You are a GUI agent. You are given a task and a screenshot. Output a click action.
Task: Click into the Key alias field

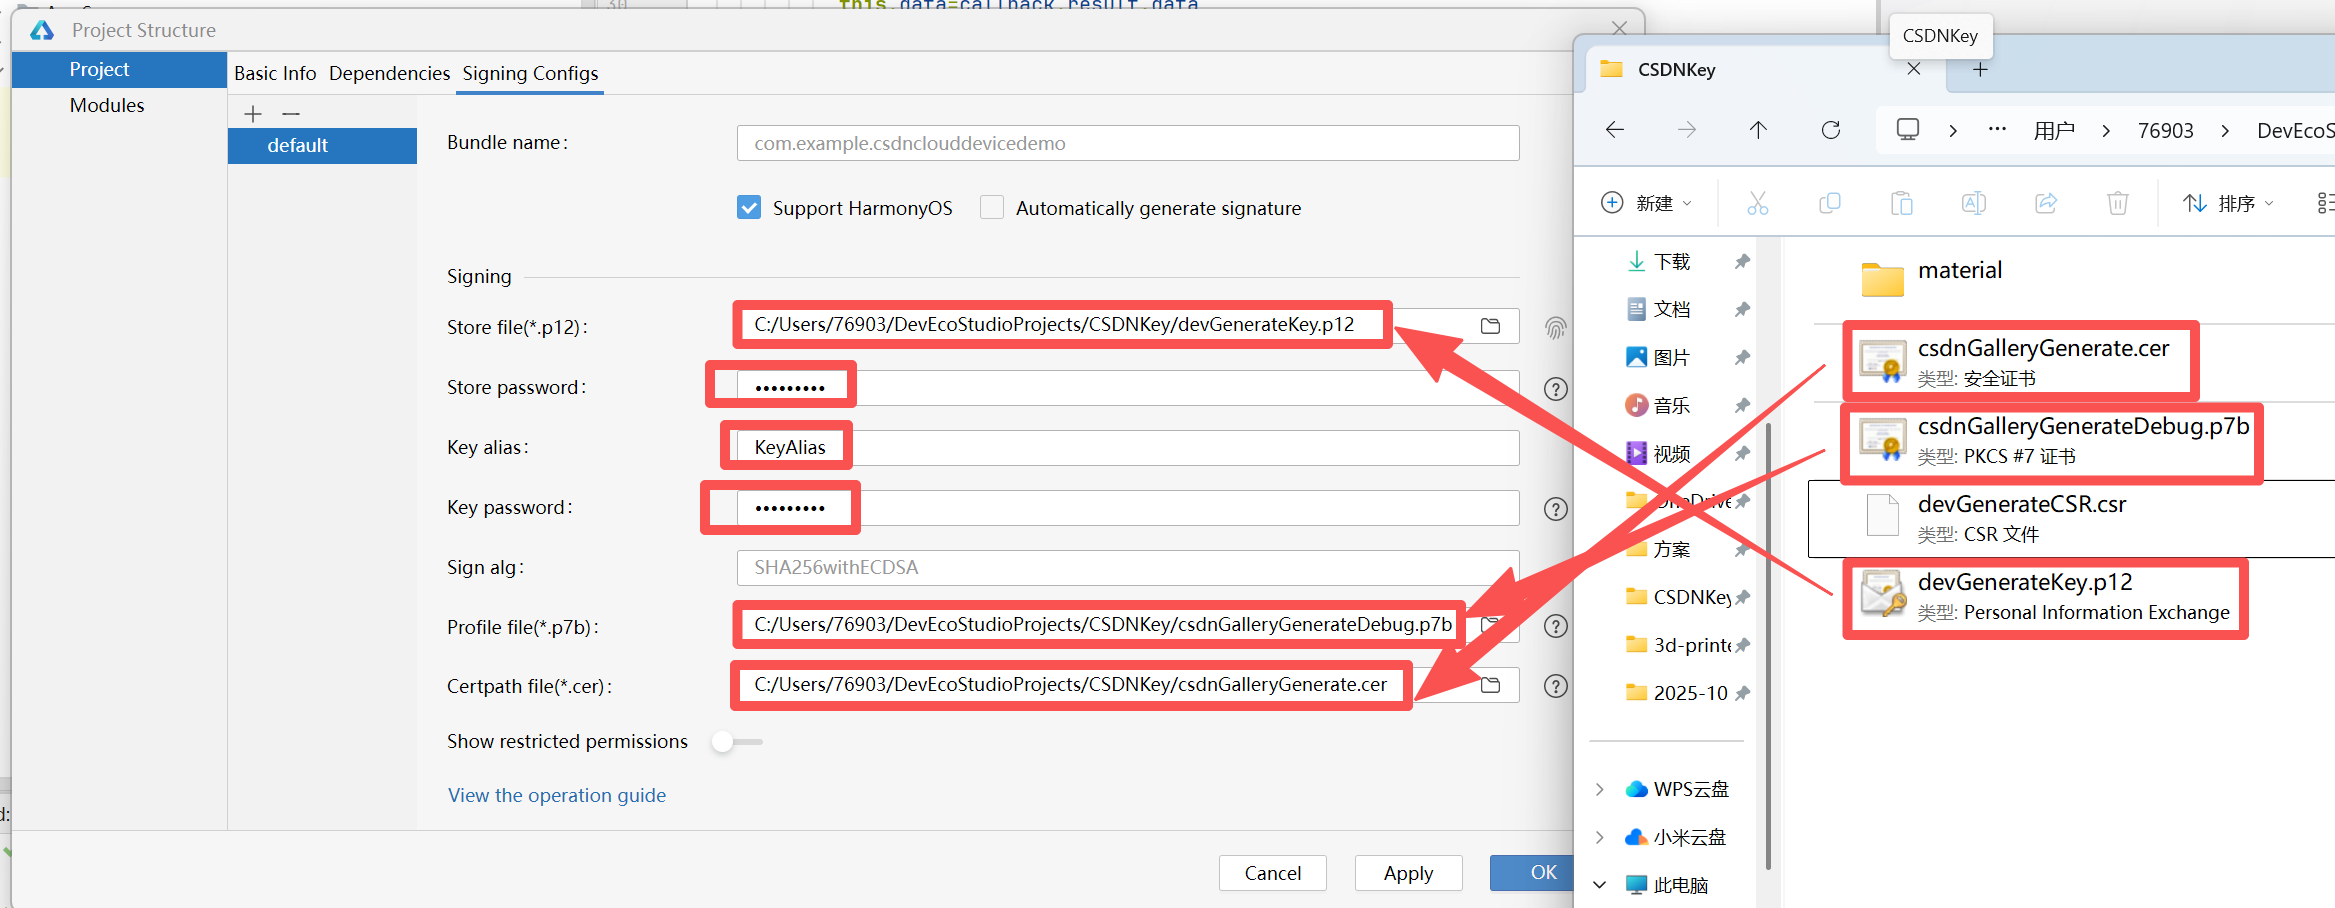tap(1127, 447)
